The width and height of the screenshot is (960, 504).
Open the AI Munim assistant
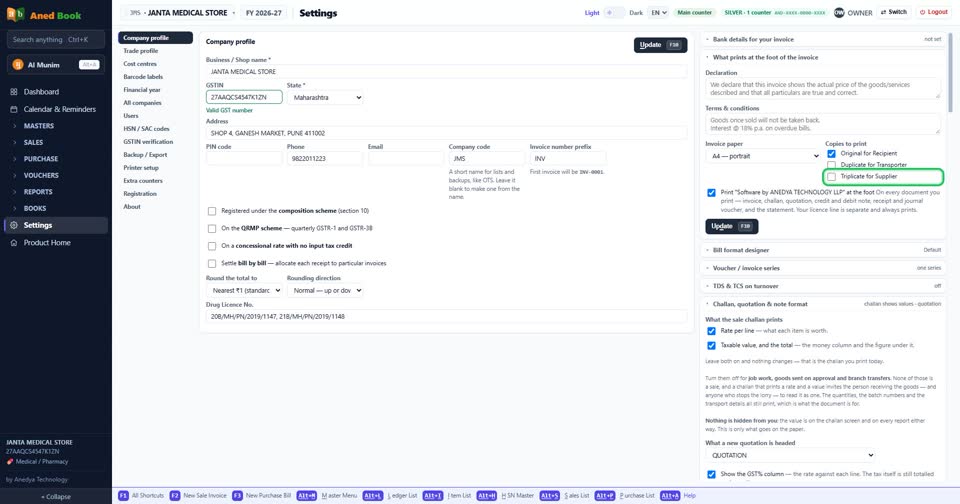click(56, 65)
